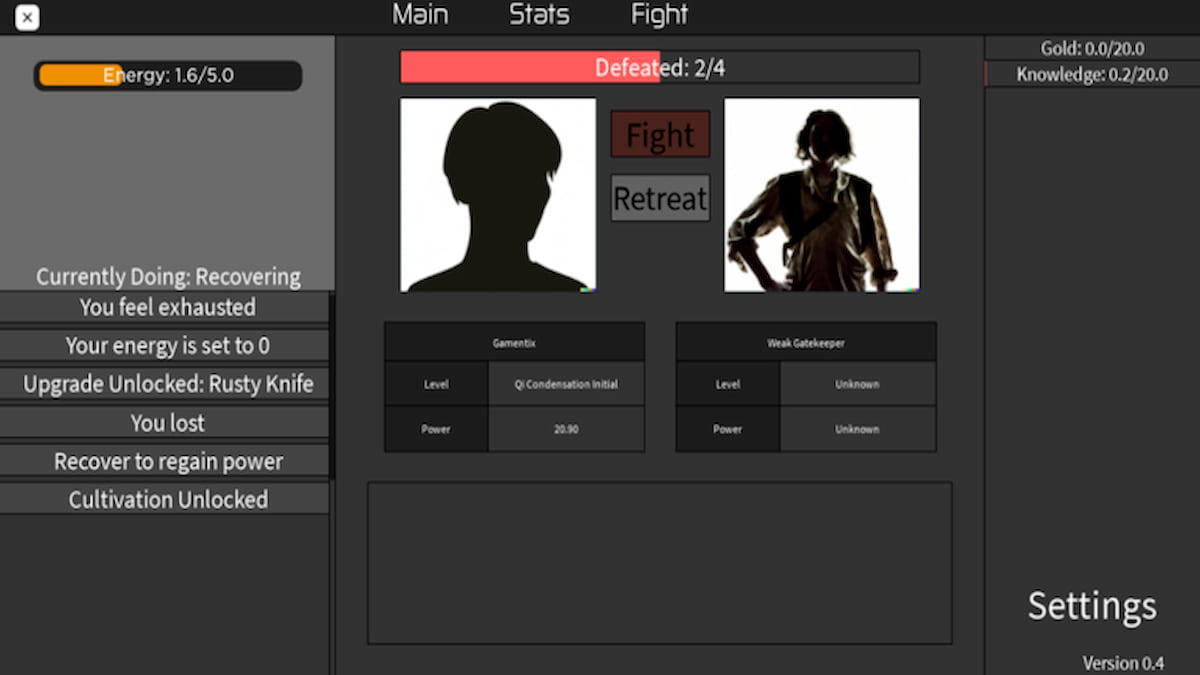
Task: Click the 'Recover to regain power' message
Action: click(x=167, y=461)
